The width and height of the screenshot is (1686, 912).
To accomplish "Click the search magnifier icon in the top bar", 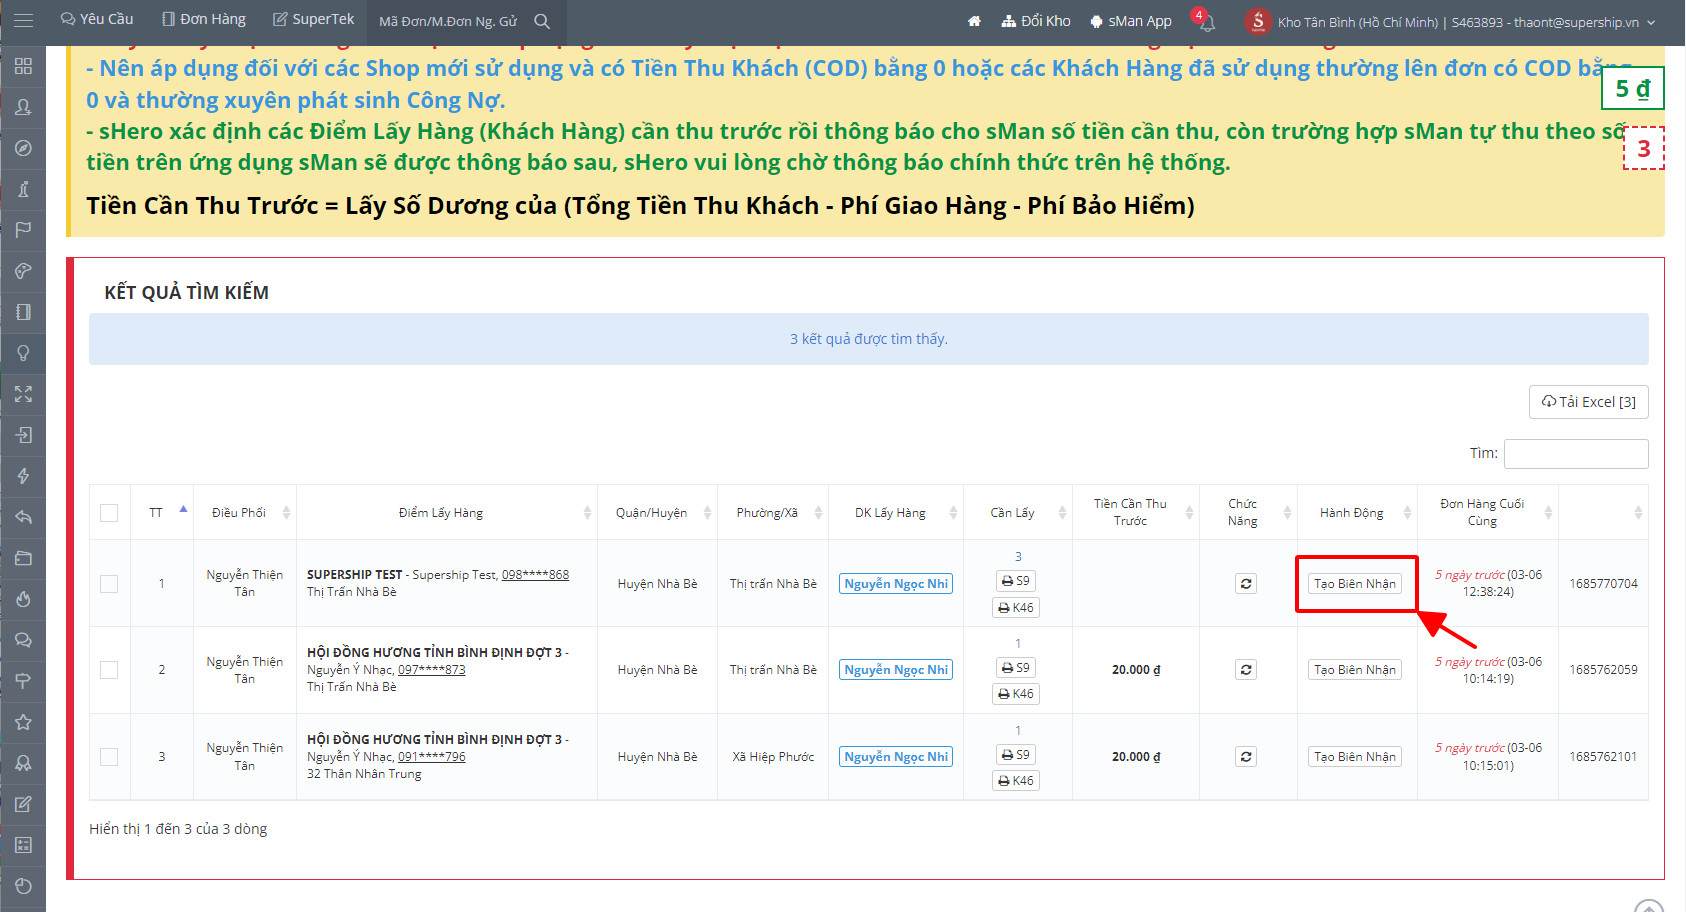I will coord(542,21).
